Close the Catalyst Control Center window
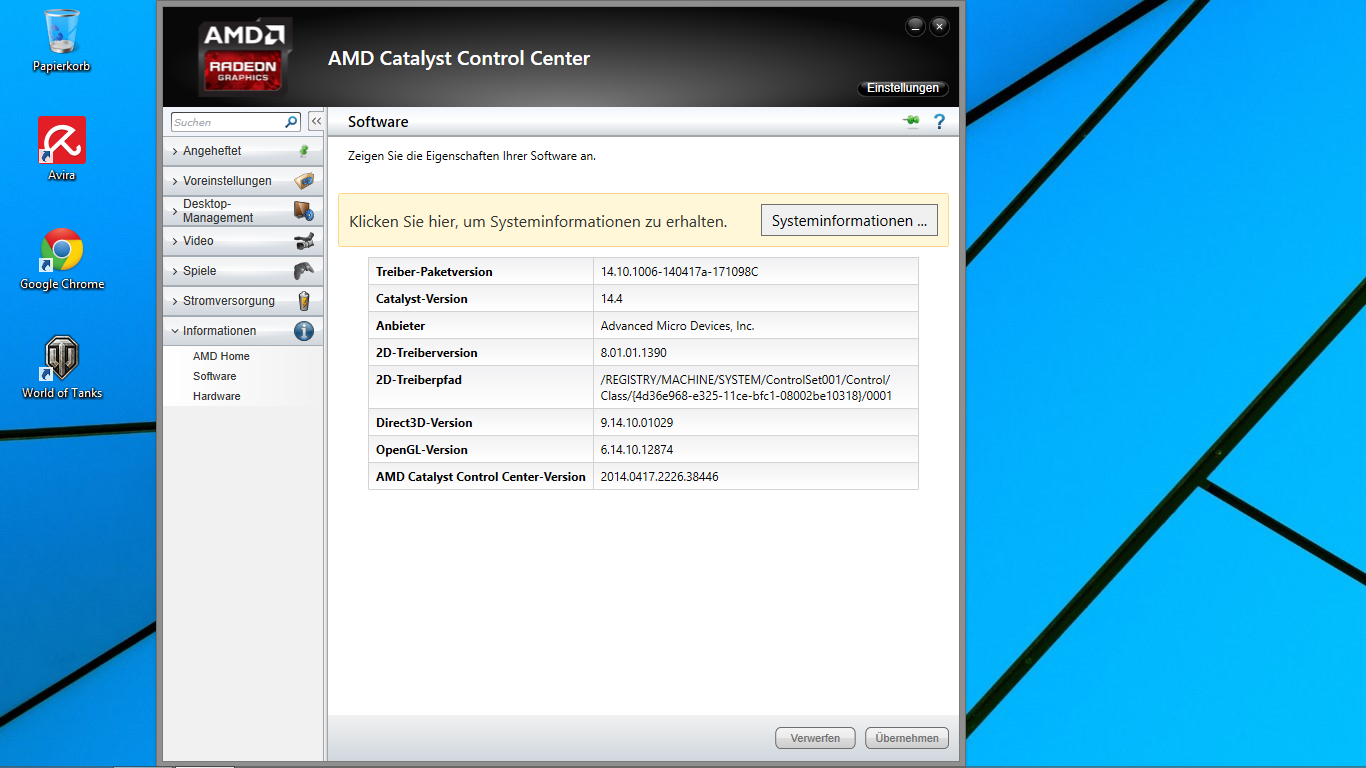 pos(939,27)
